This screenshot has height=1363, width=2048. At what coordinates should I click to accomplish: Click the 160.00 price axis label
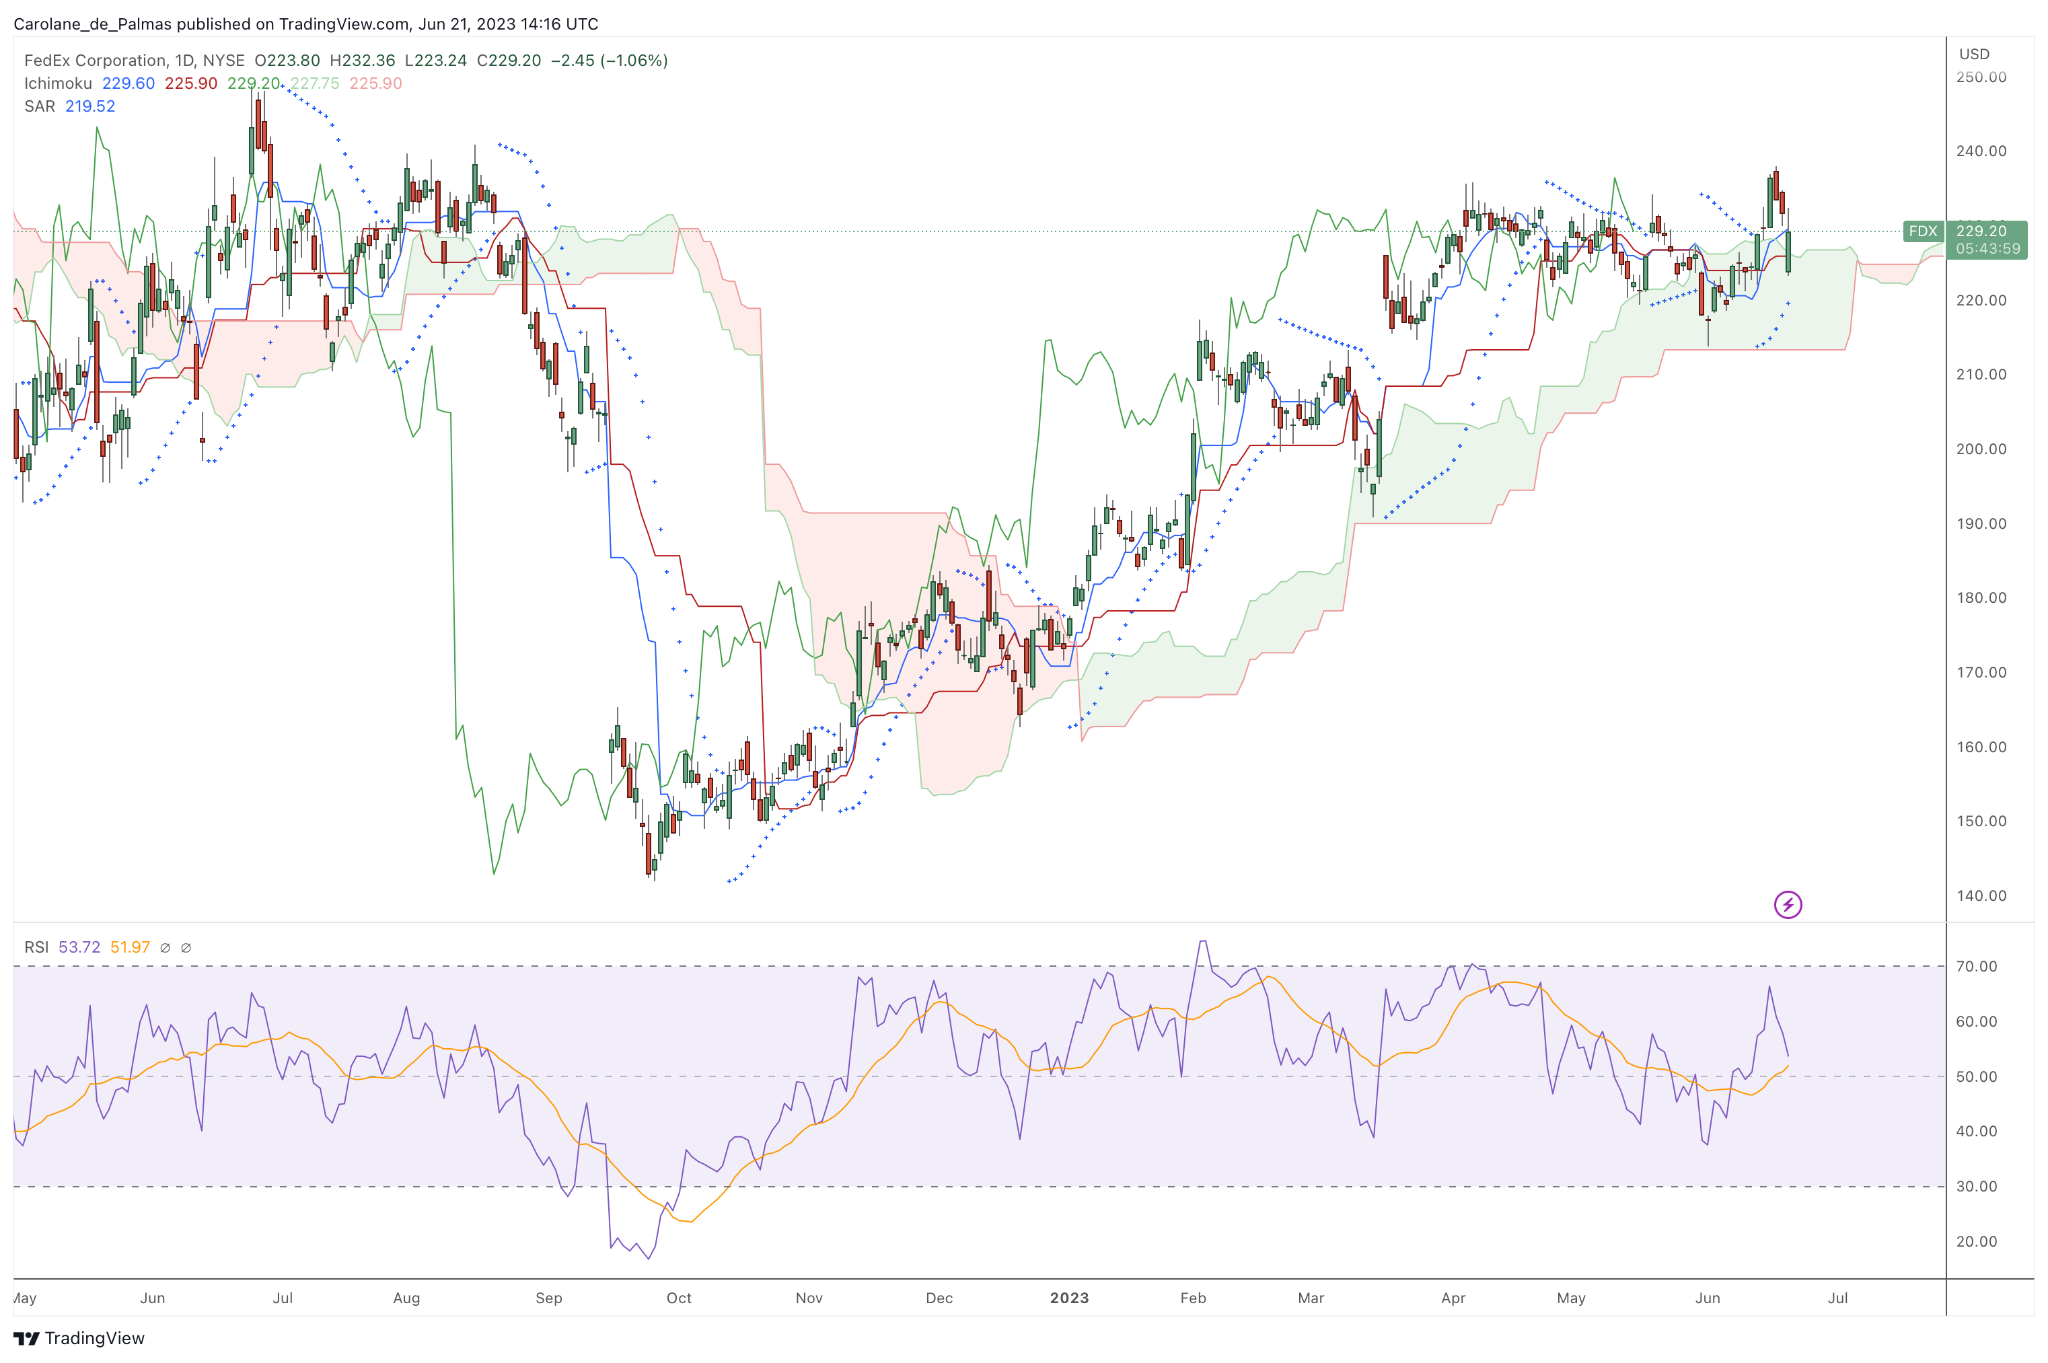click(1981, 747)
